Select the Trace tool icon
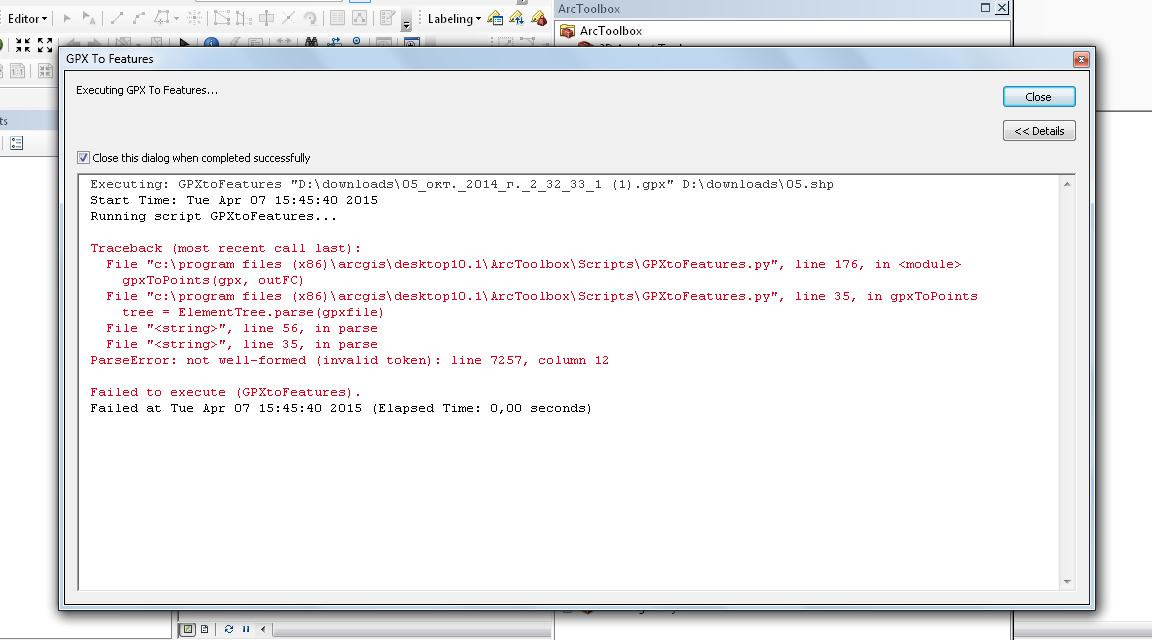 point(162,18)
